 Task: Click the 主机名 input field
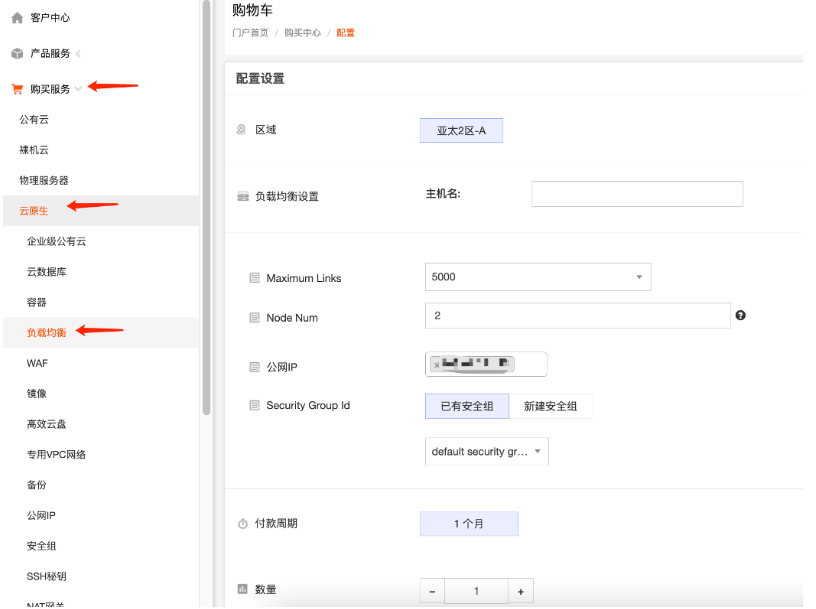(x=637, y=193)
